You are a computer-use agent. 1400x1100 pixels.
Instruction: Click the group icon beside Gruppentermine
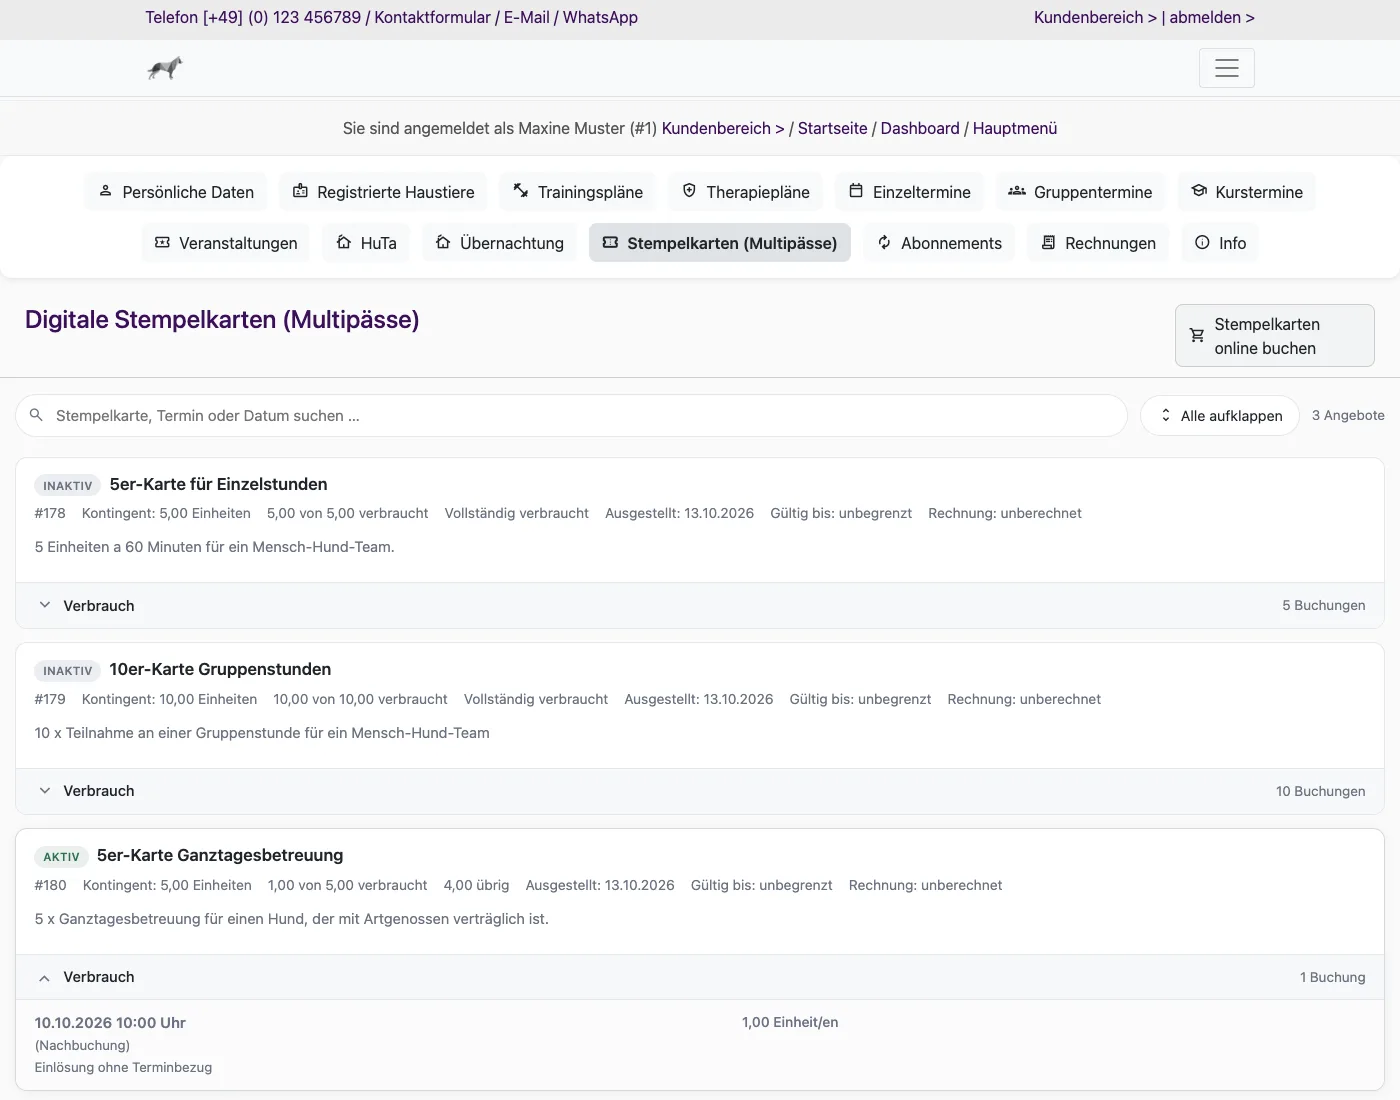1016,190
